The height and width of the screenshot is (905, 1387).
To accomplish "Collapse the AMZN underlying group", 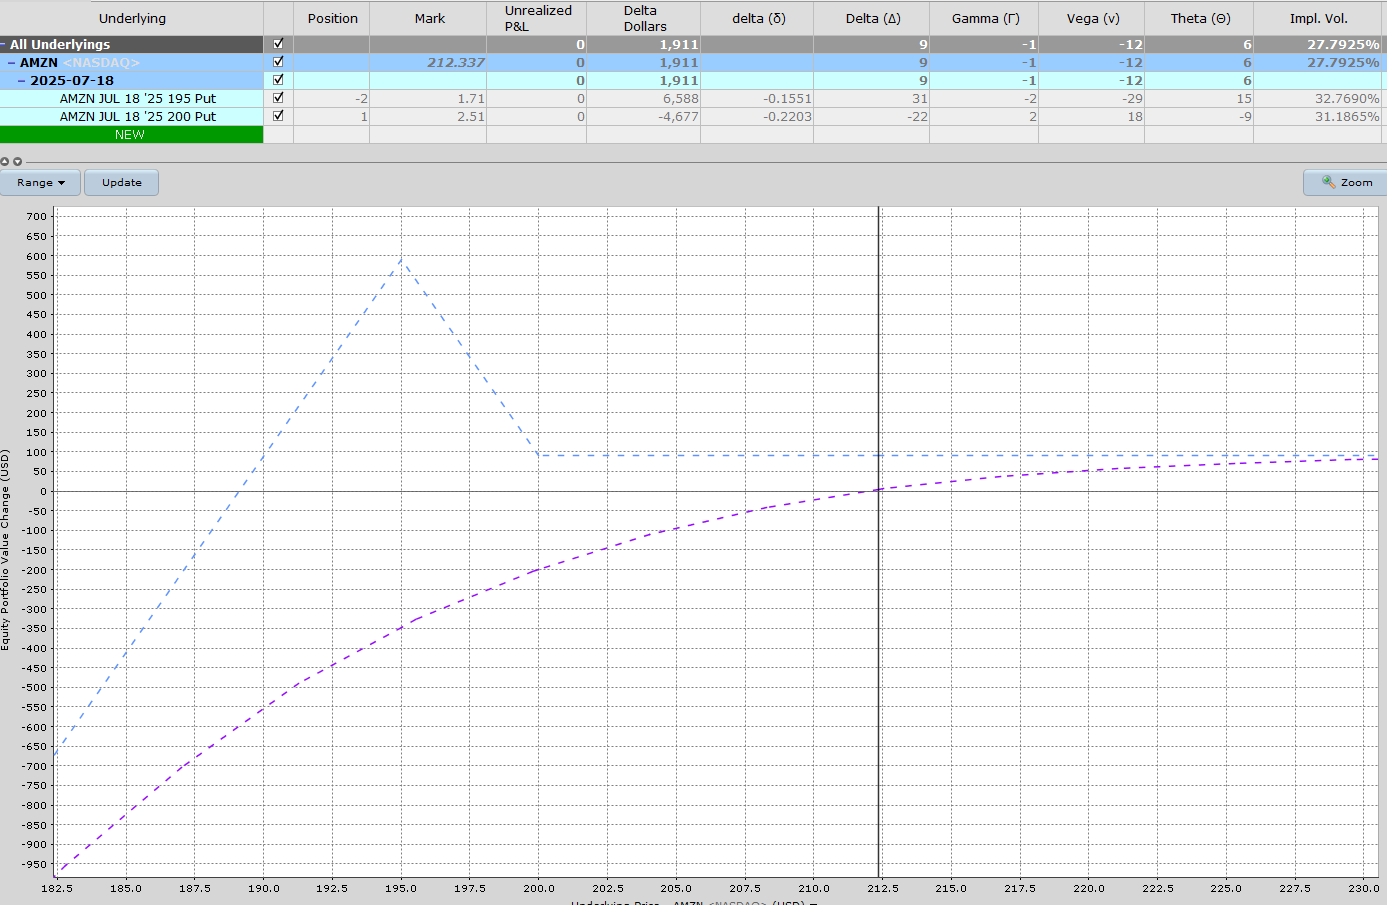I will pyautogui.click(x=12, y=63).
